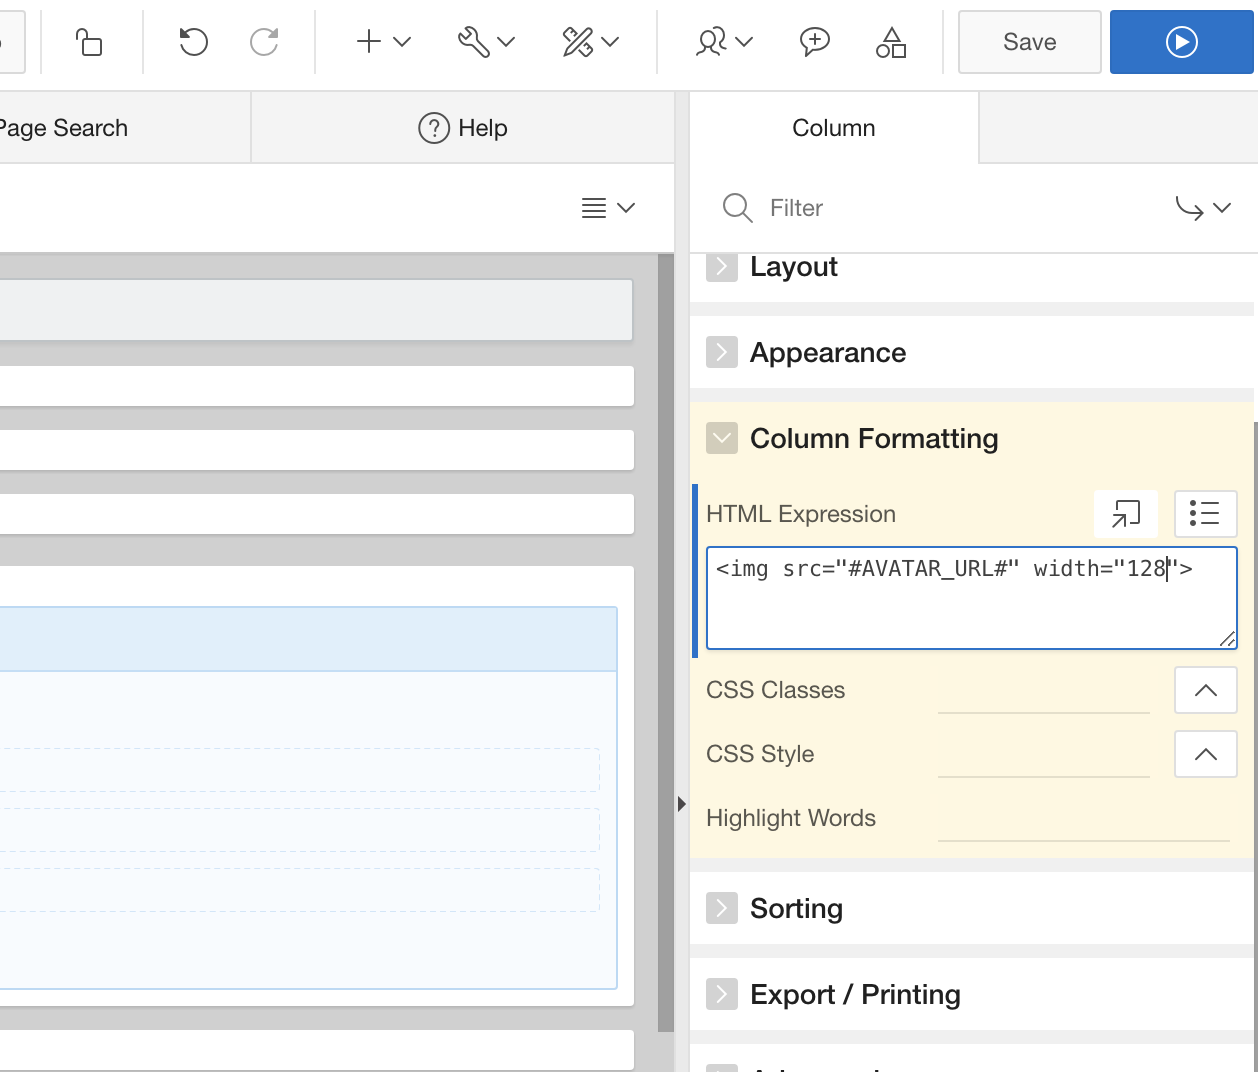Select the Column tab
This screenshot has width=1258, height=1072.
click(x=833, y=128)
